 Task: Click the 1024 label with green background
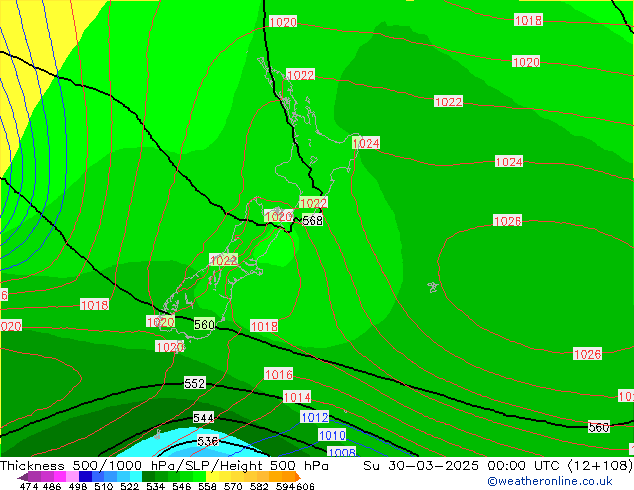(x=366, y=143)
